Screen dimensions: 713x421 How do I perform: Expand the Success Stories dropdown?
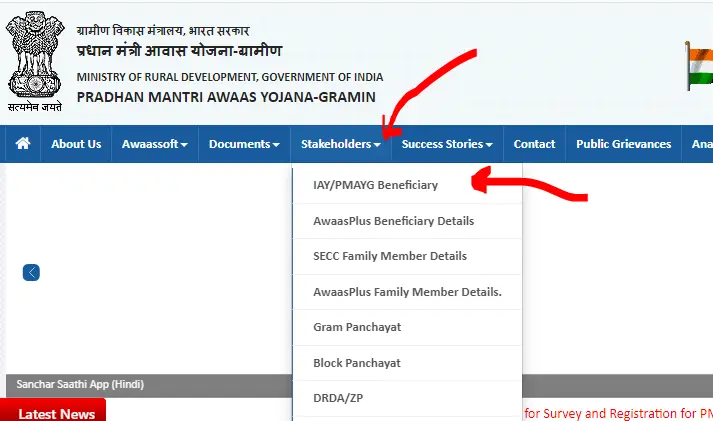click(447, 144)
